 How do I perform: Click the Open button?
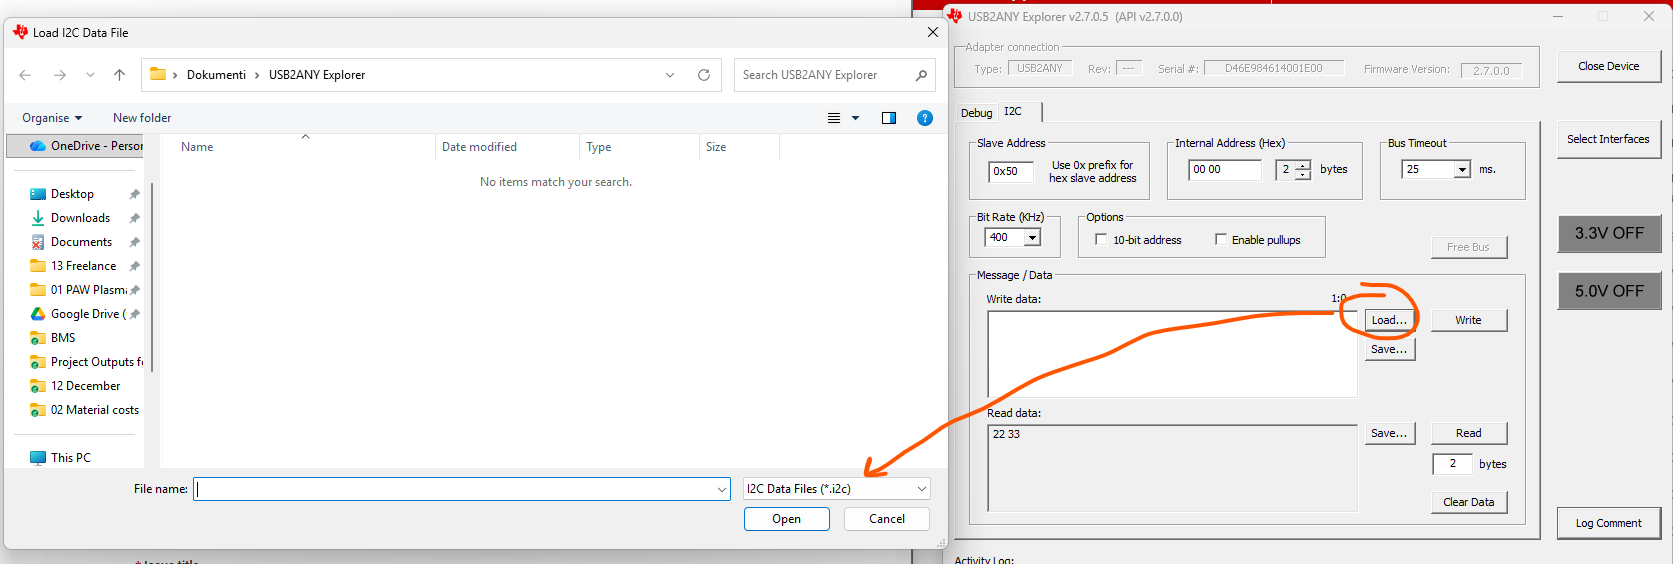click(x=786, y=519)
